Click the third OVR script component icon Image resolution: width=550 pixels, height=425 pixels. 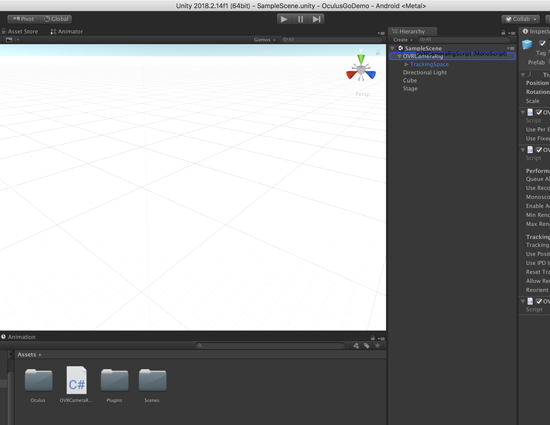pyautogui.click(x=530, y=301)
